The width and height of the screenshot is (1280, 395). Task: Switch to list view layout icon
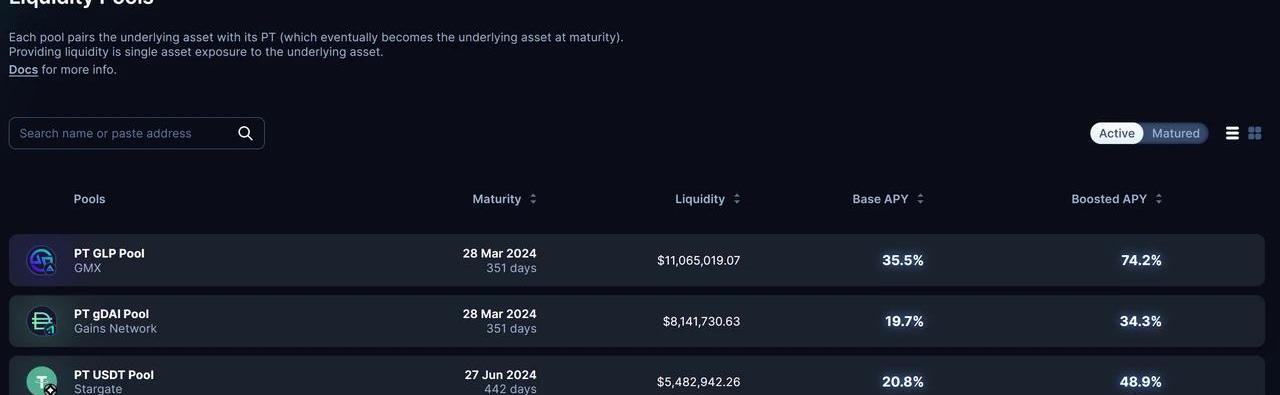(x=1232, y=133)
